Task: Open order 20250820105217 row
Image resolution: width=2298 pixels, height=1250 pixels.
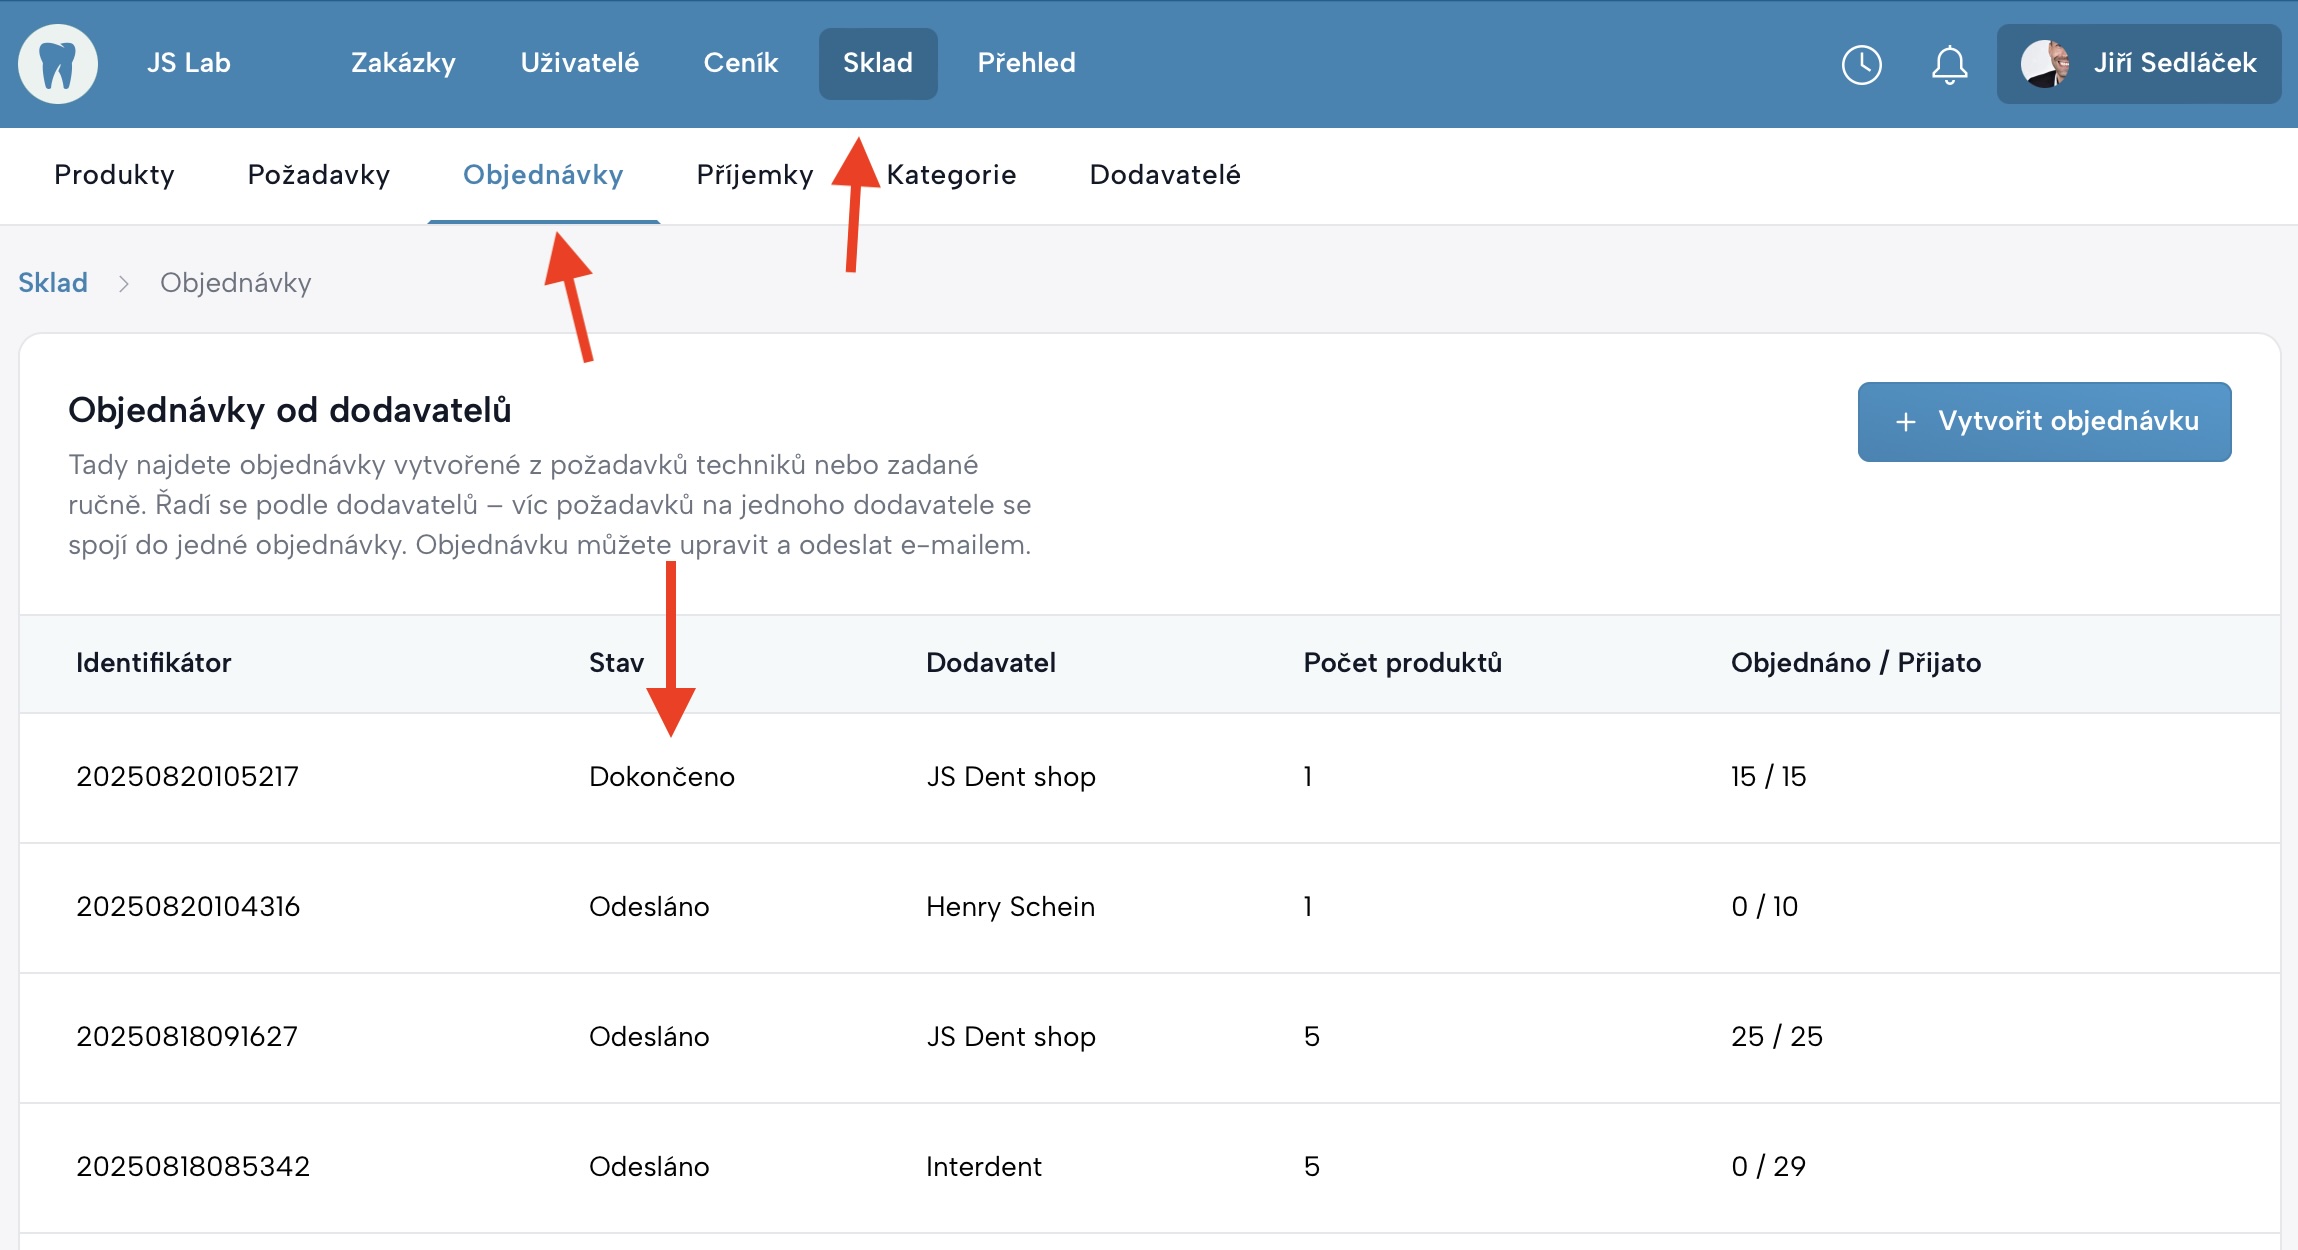Action: (188, 777)
